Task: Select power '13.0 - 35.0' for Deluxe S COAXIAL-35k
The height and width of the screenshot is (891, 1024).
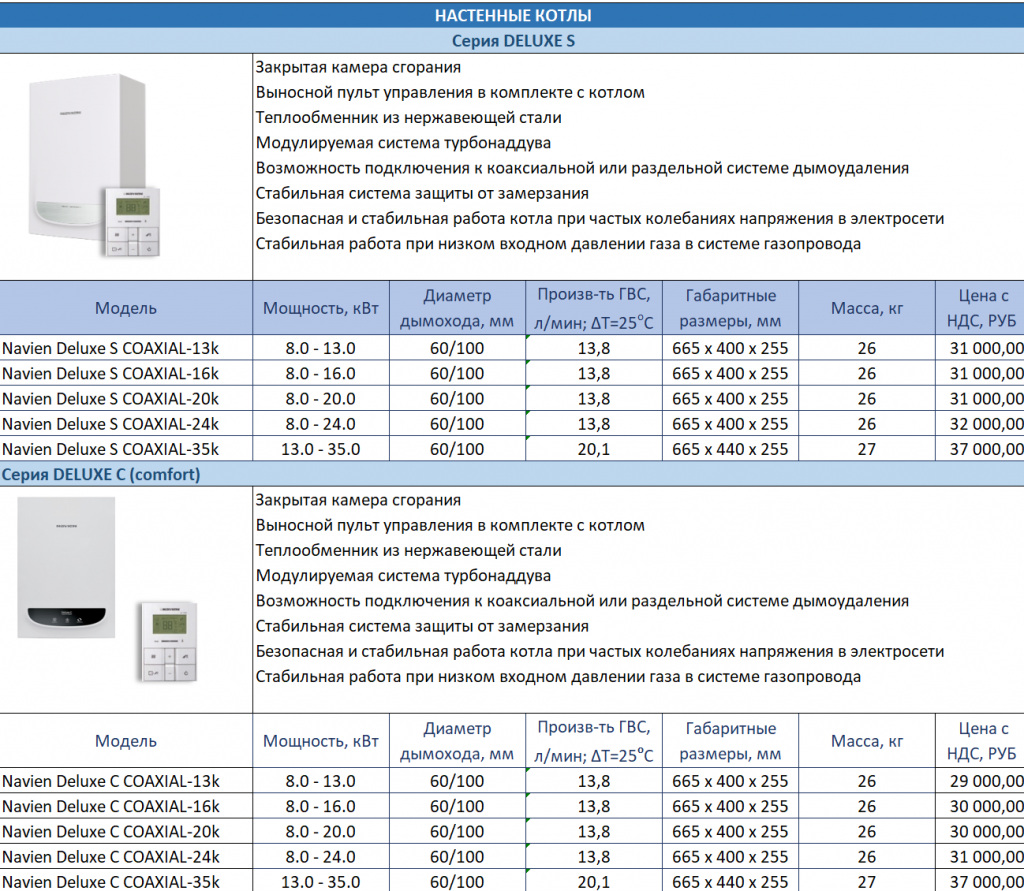Action: point(321,449)
